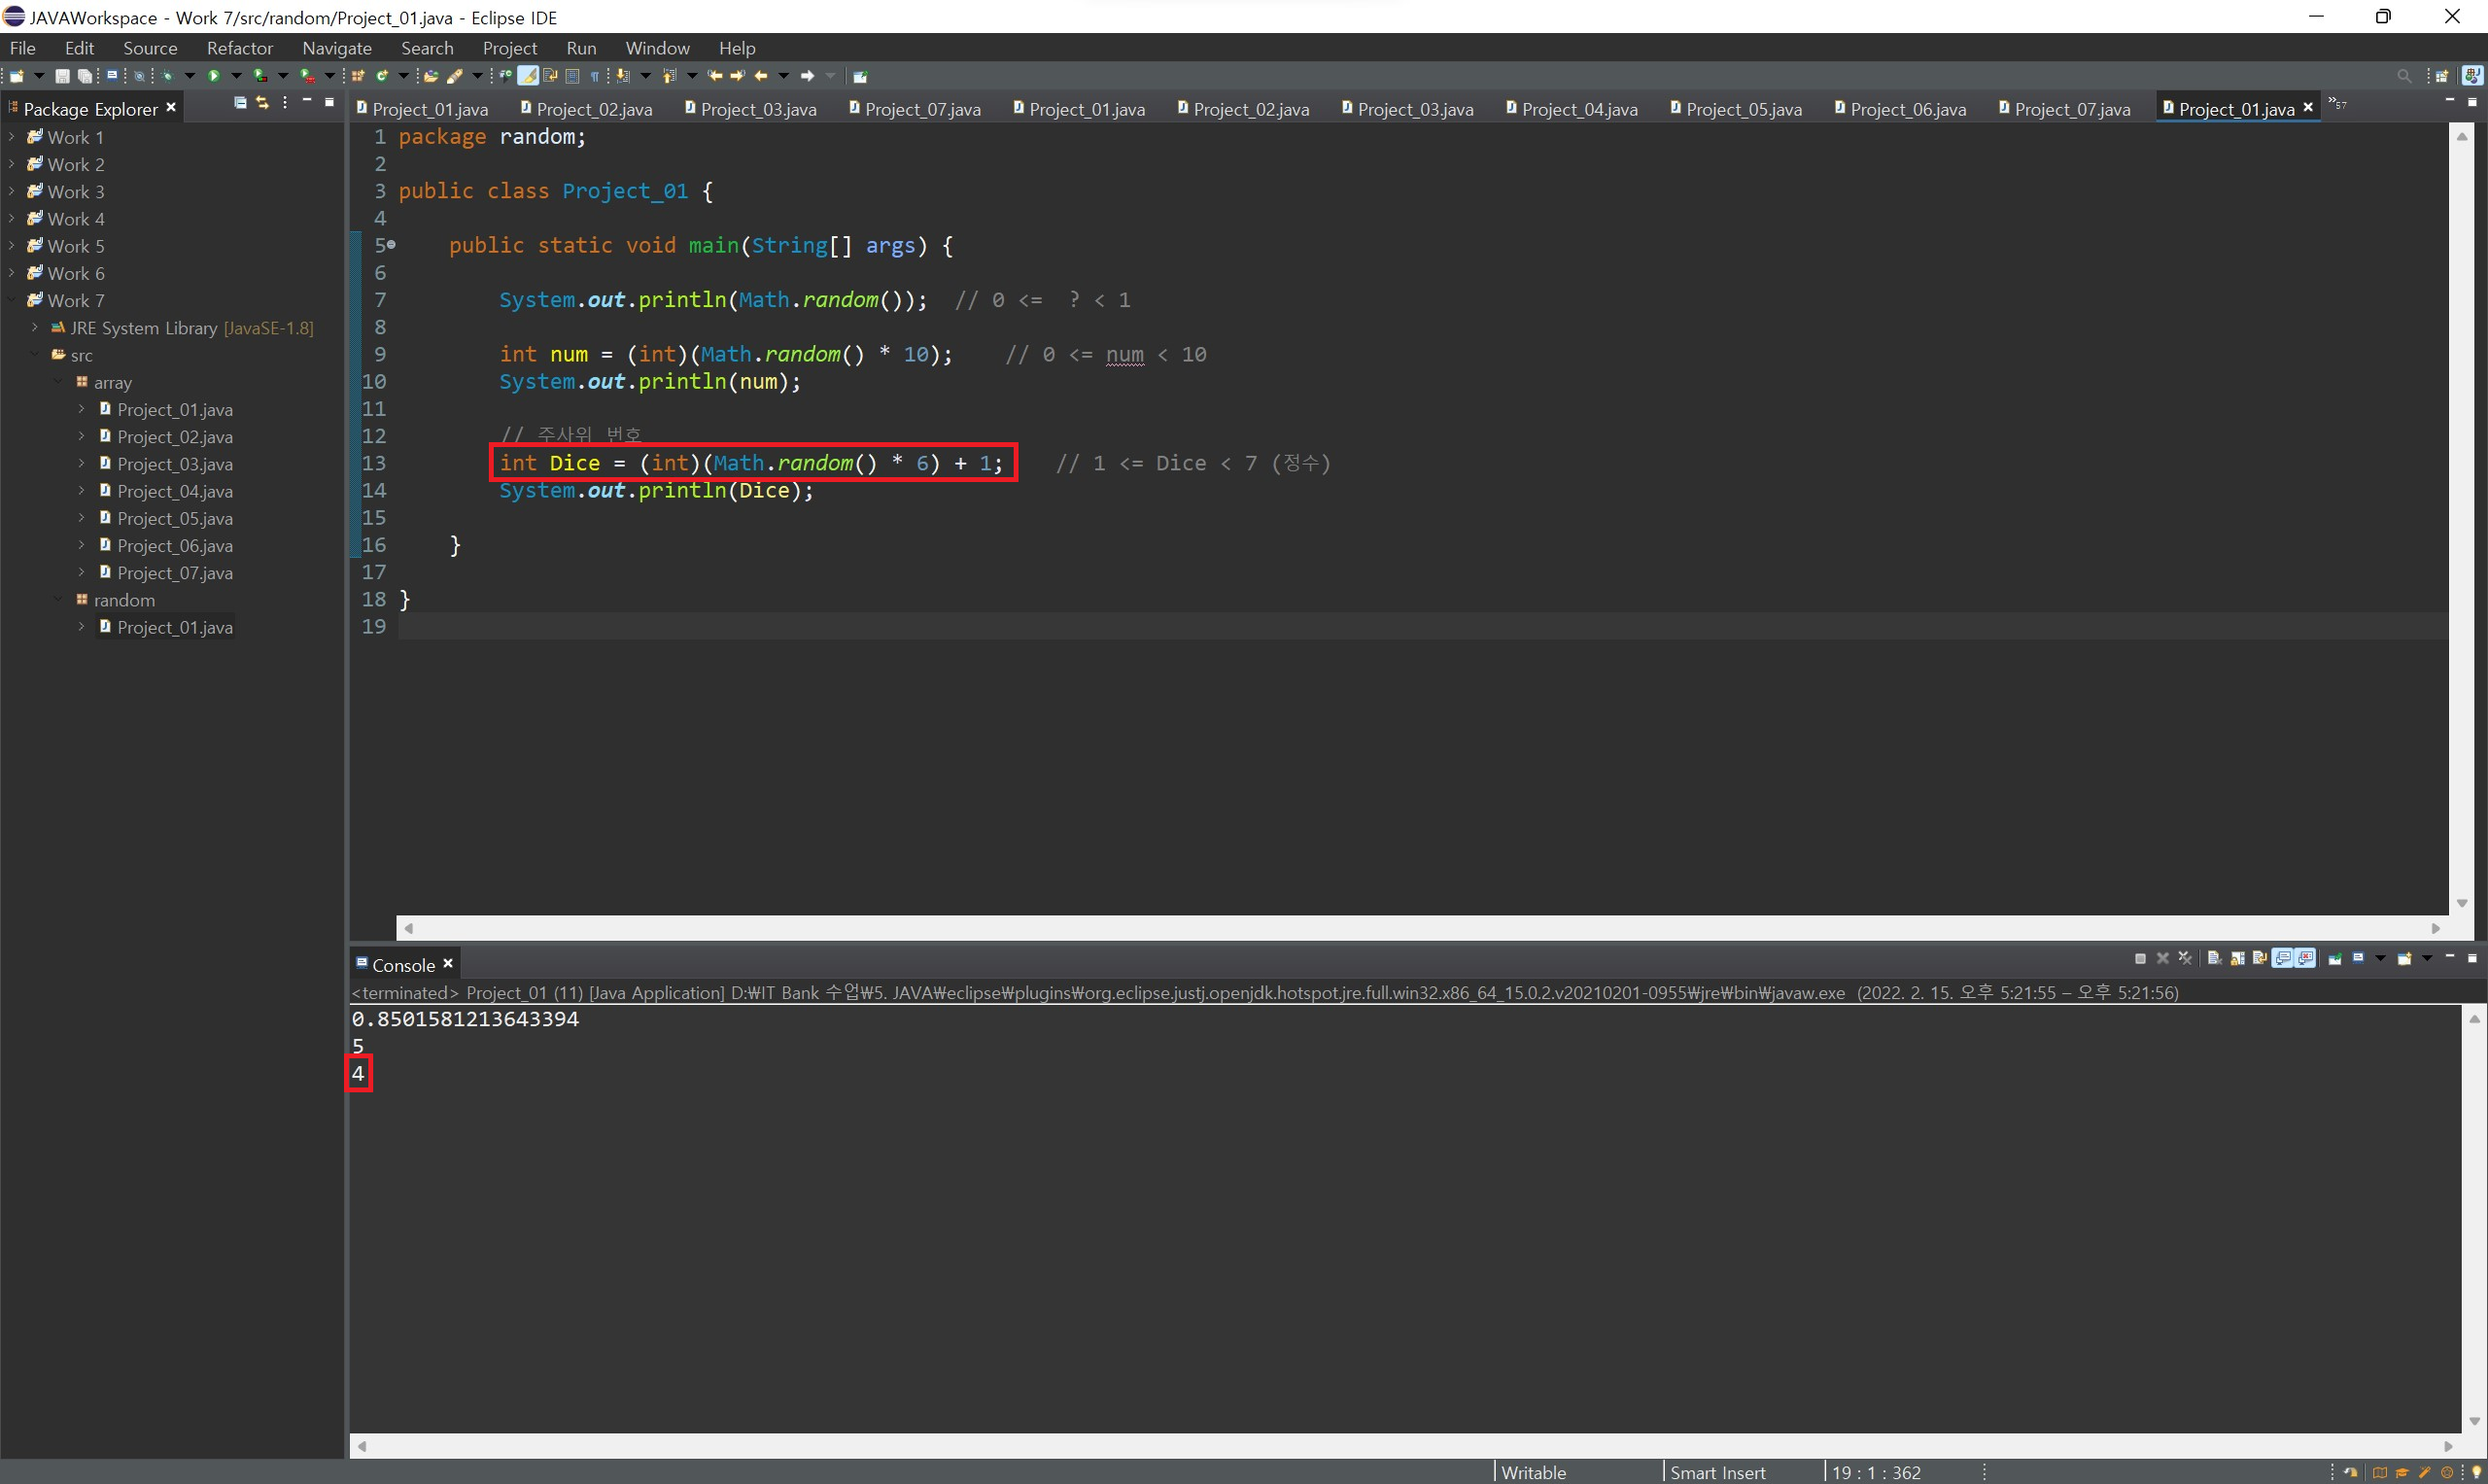2488x1484 pixels.
Task: Expand the Work 3 project node
Action: 11,191
